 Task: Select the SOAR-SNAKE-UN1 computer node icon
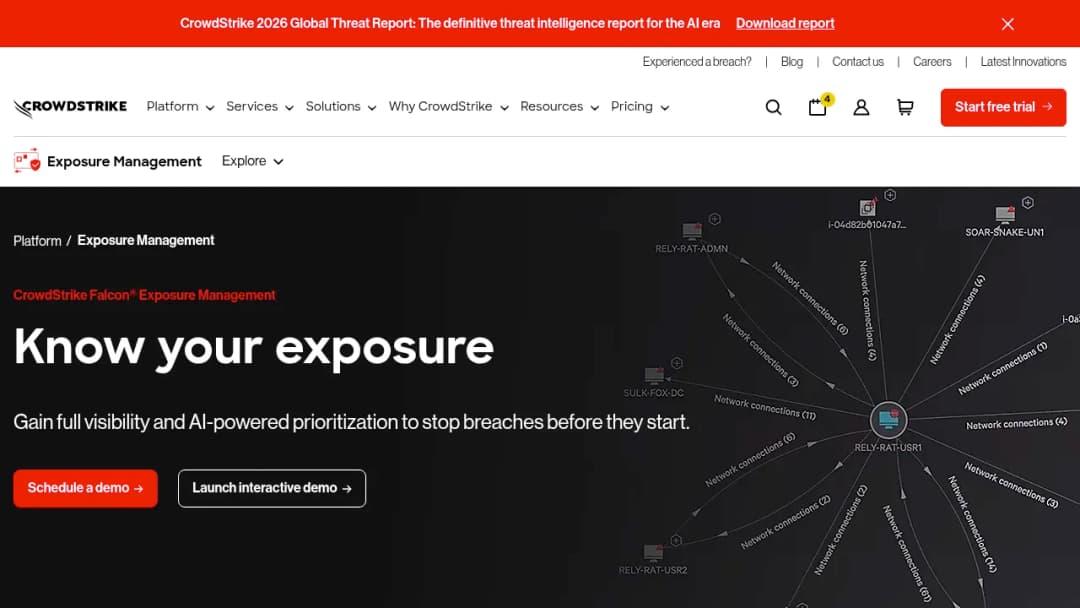tap(1005, 215)
